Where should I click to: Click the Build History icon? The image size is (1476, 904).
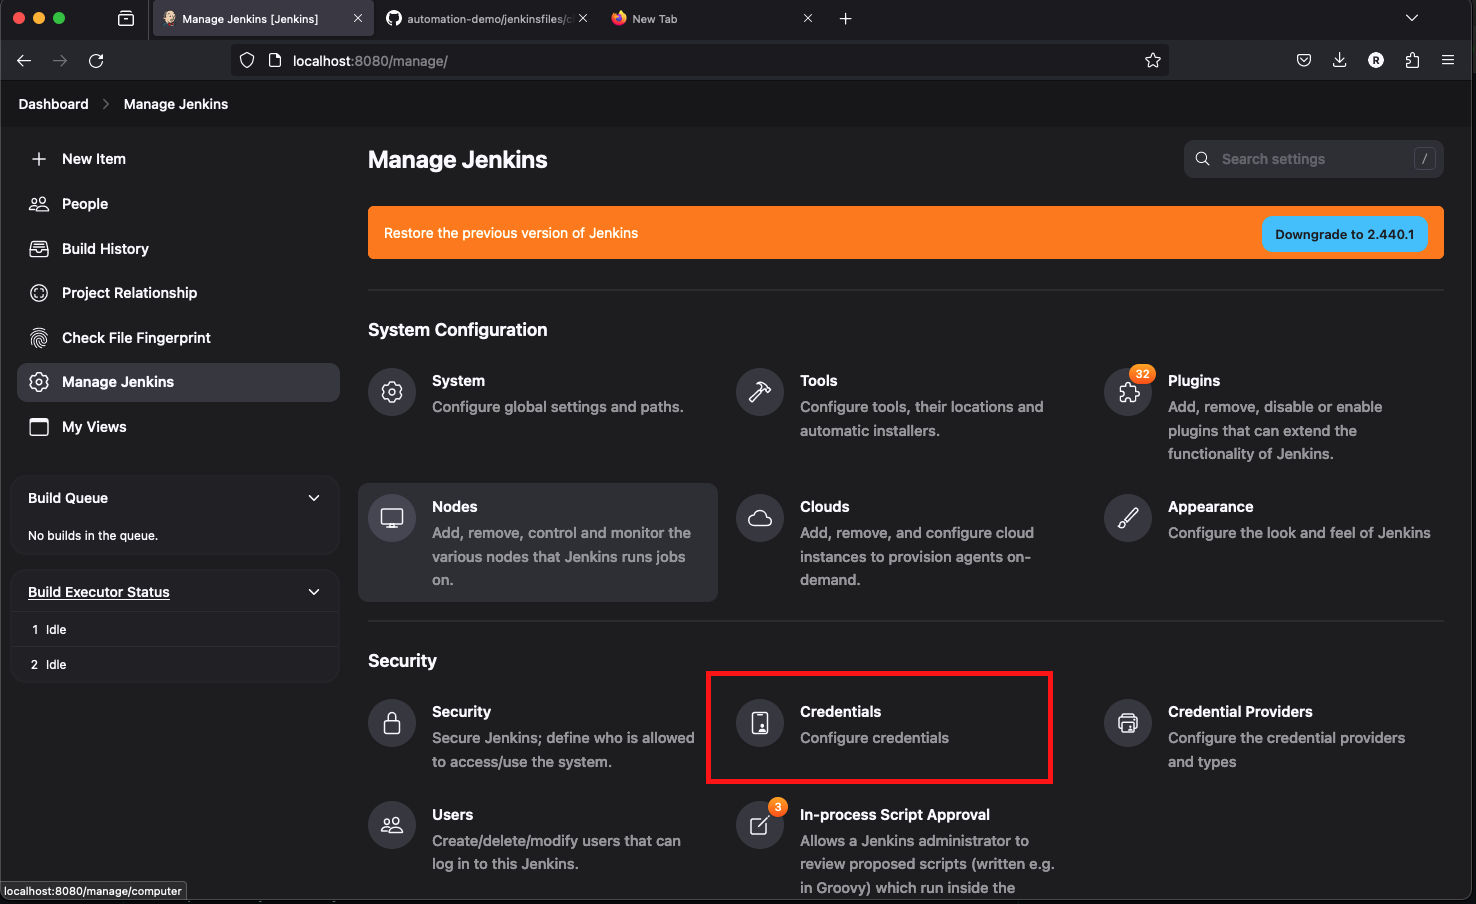click(39, 249)
